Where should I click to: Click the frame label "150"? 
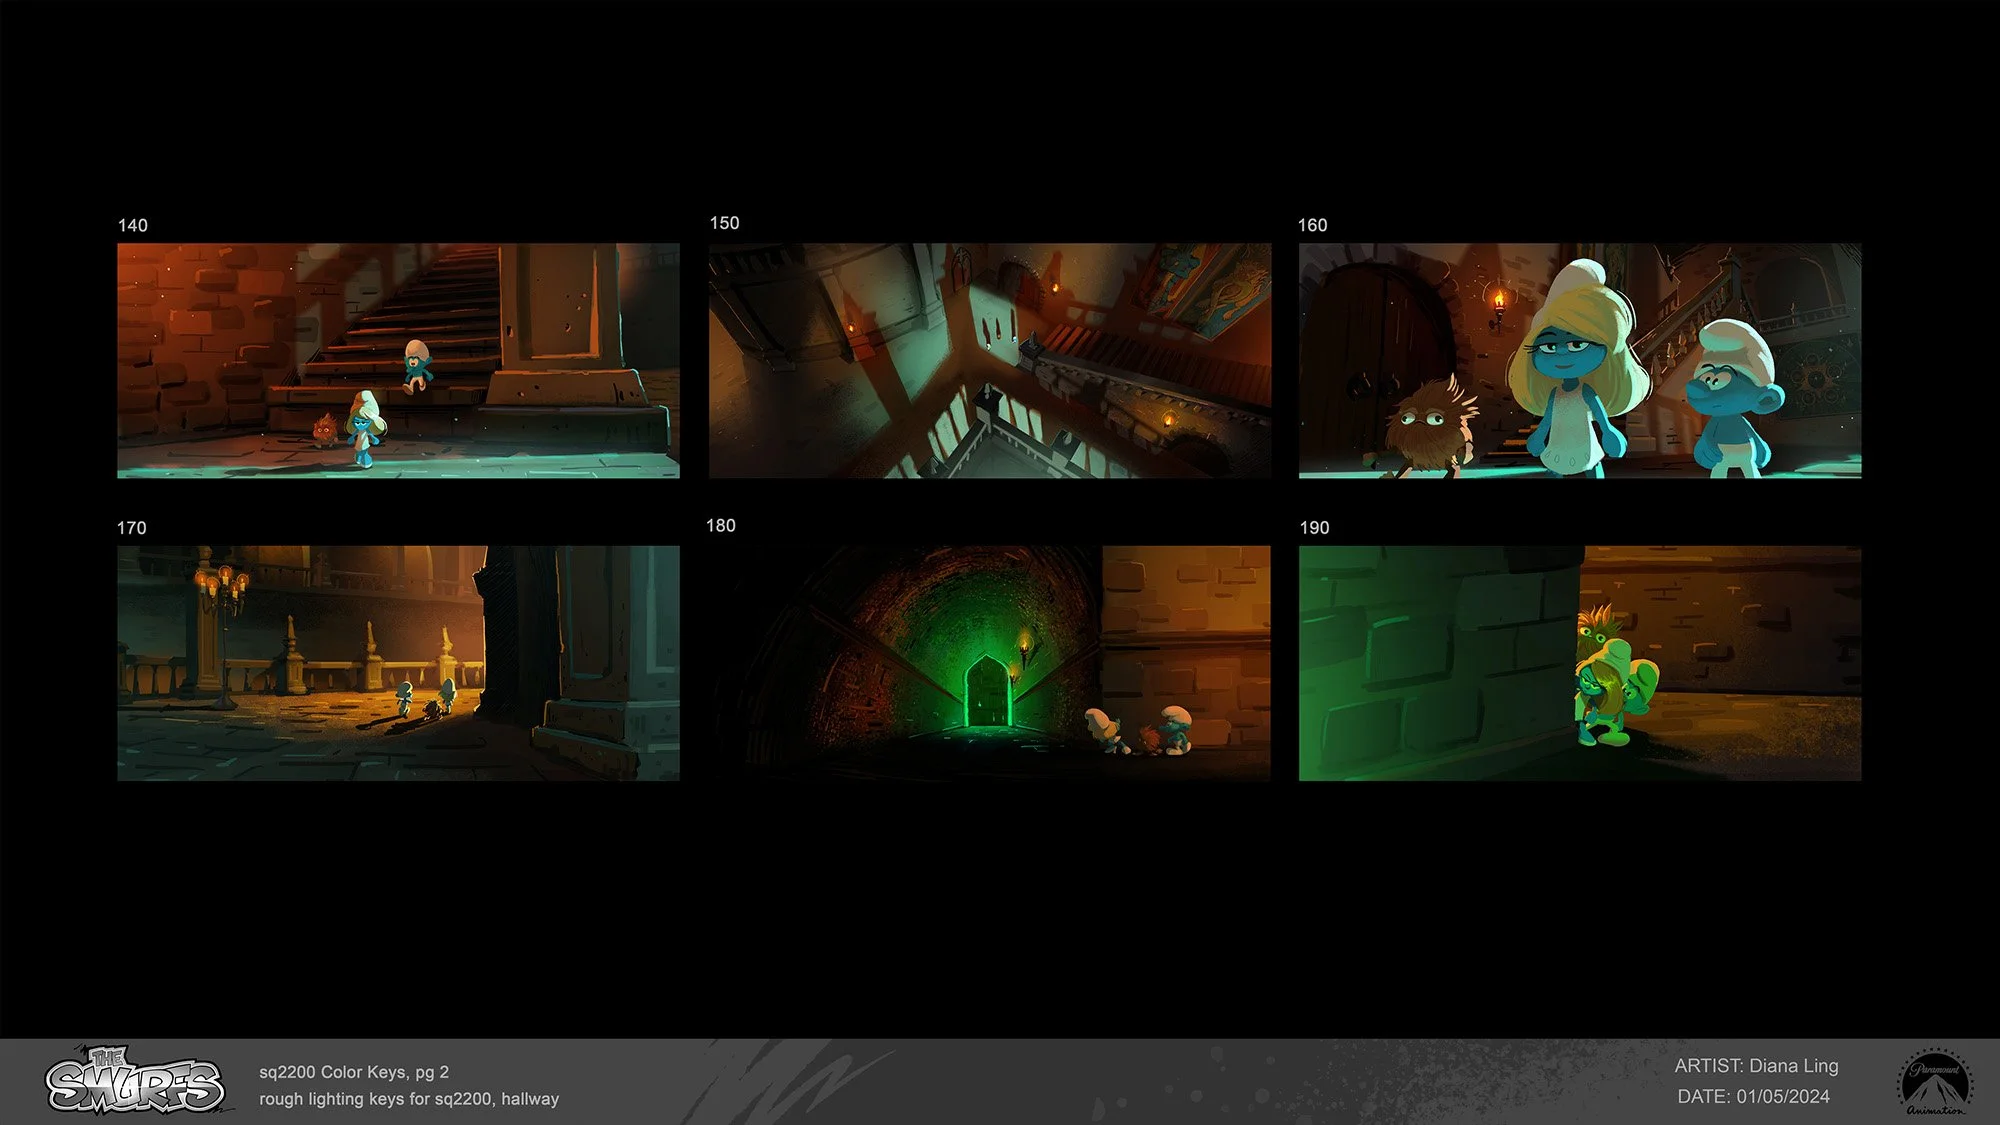pos(725,223)
